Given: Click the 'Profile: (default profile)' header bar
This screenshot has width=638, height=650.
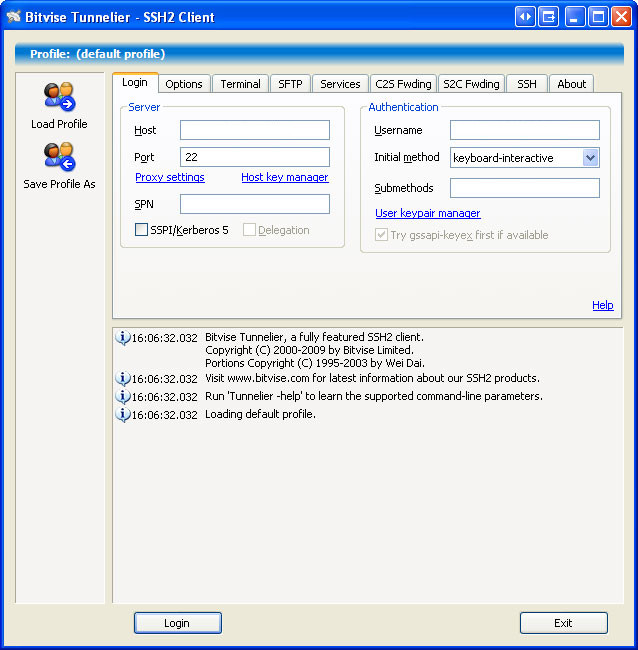Looking at the screenshot, I should click(x=319, y=54).
